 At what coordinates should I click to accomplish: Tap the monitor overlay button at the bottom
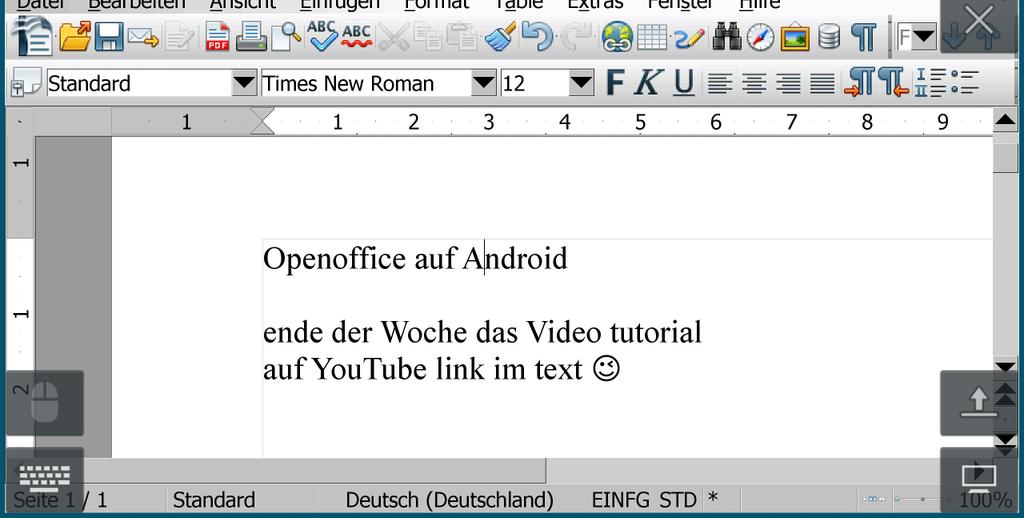click(978, 480)
